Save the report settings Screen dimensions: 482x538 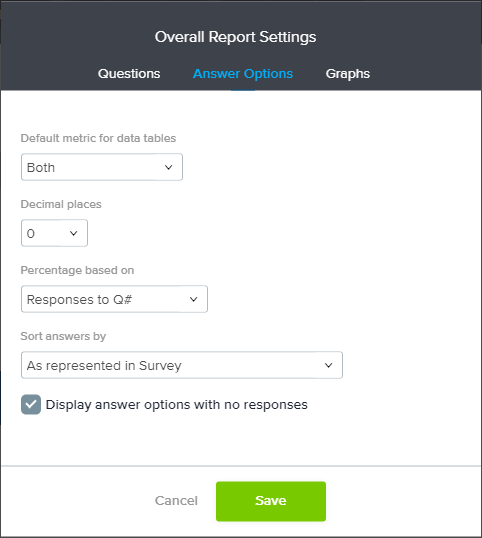point(271,501)
